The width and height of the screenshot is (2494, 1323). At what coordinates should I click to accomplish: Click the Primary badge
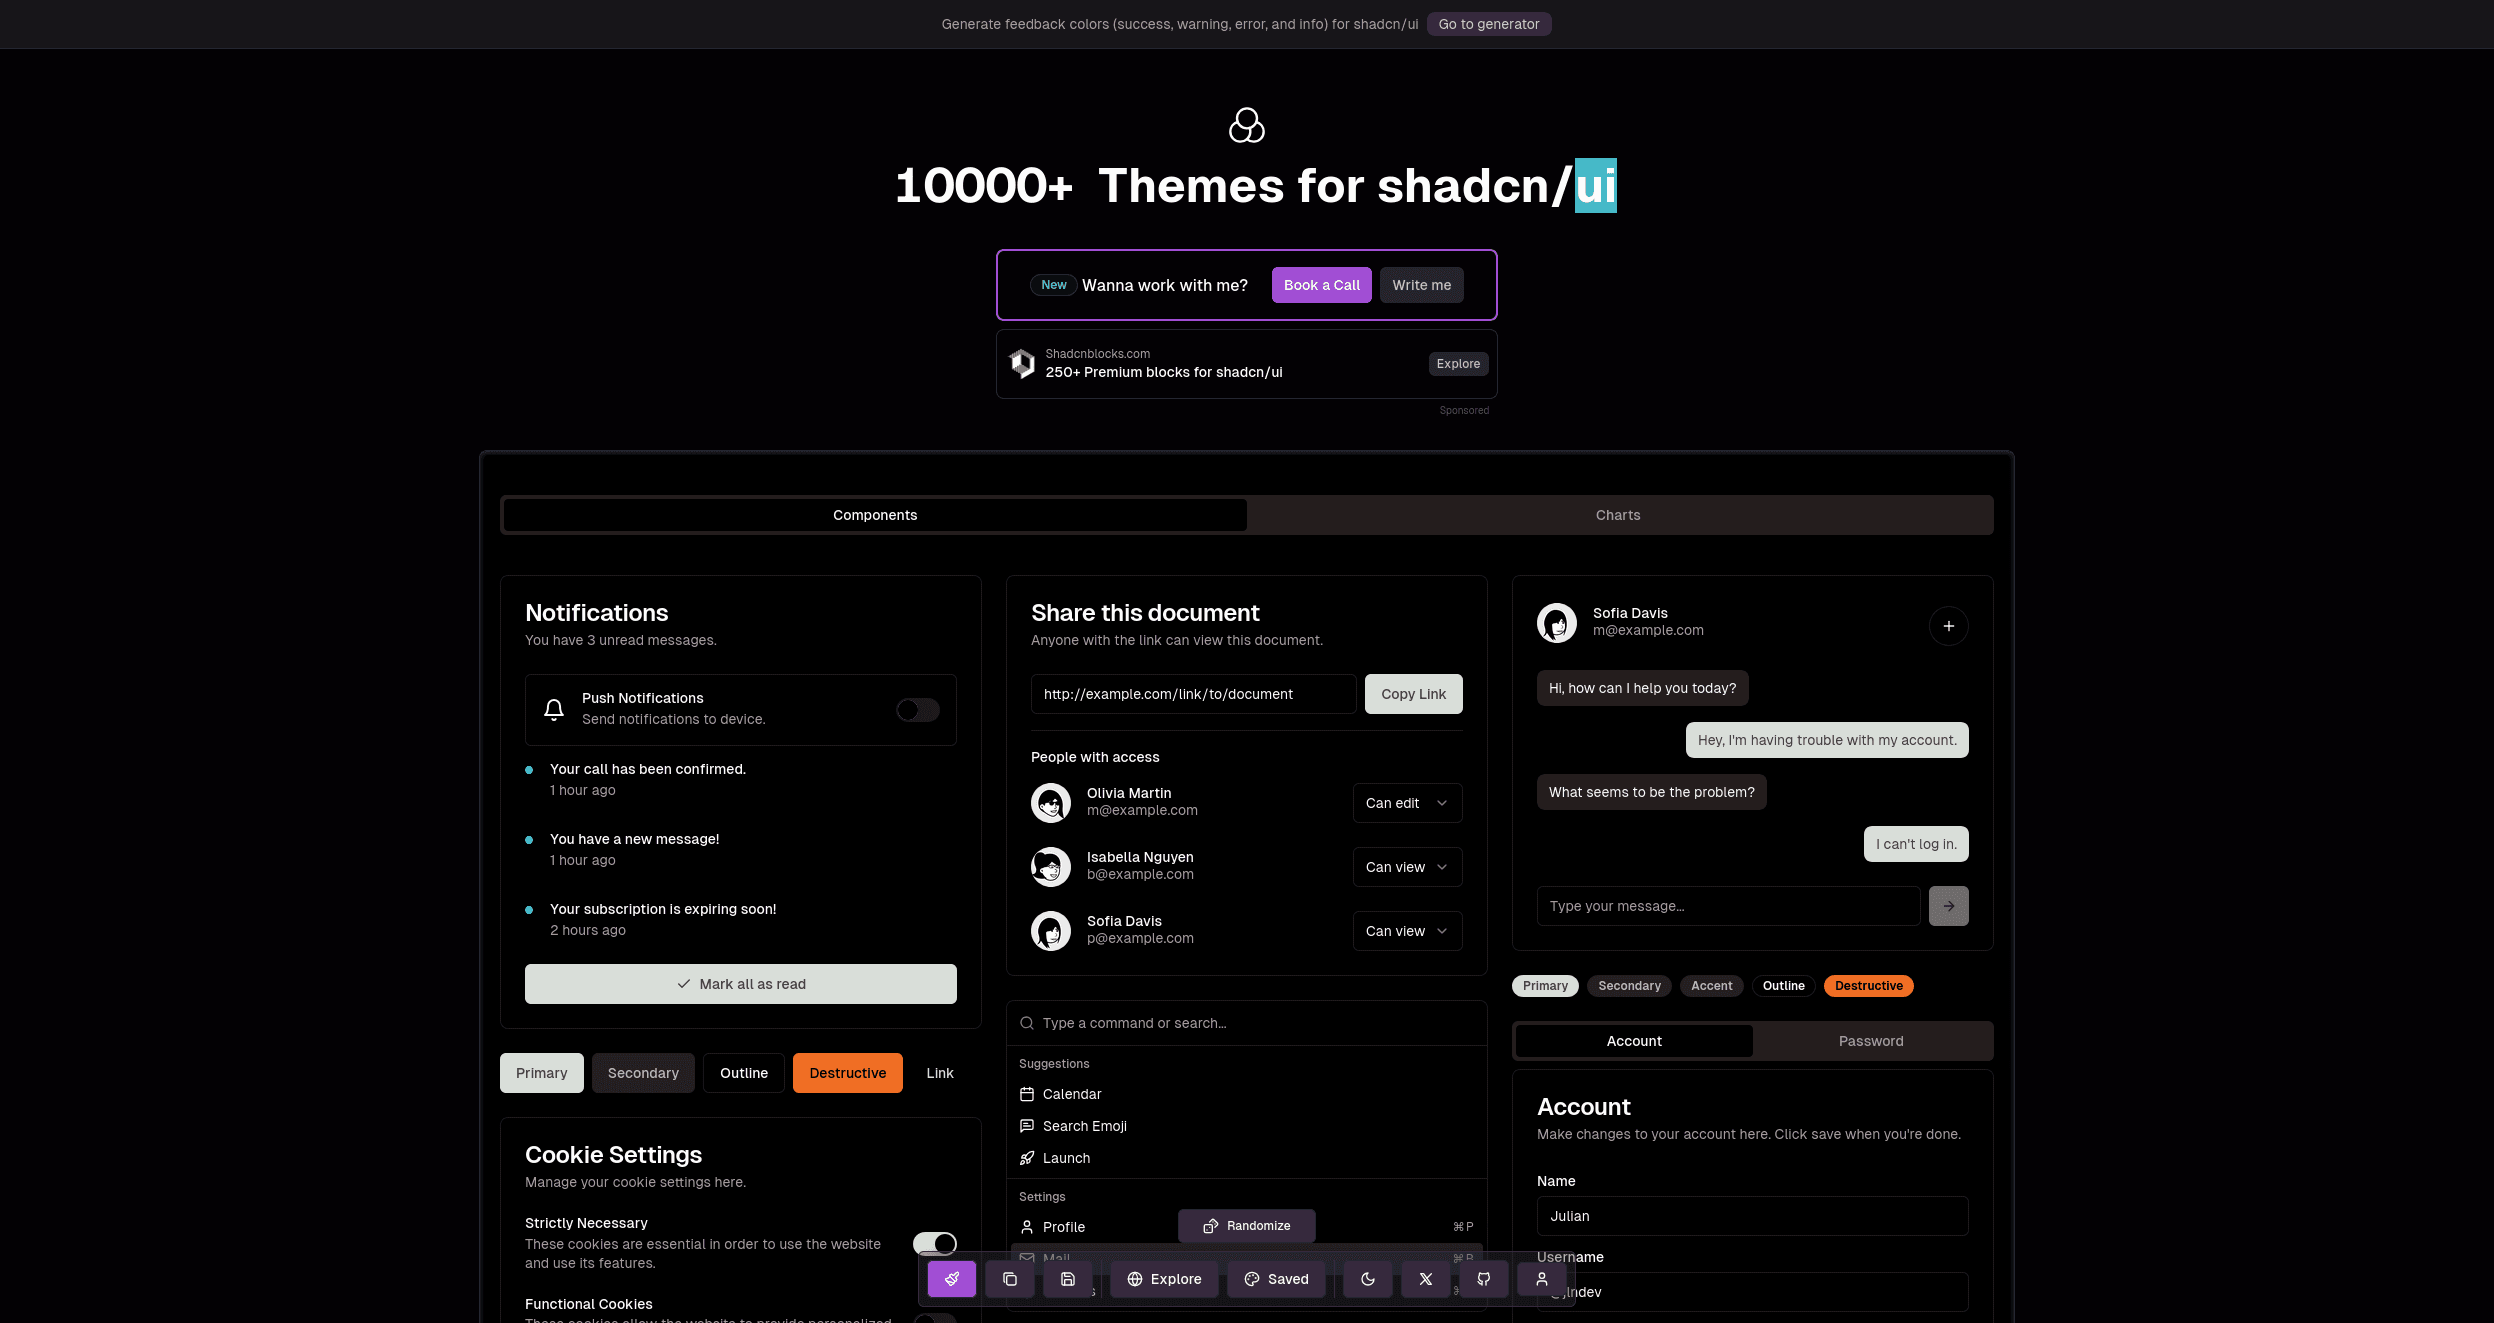coord(1545,986)
